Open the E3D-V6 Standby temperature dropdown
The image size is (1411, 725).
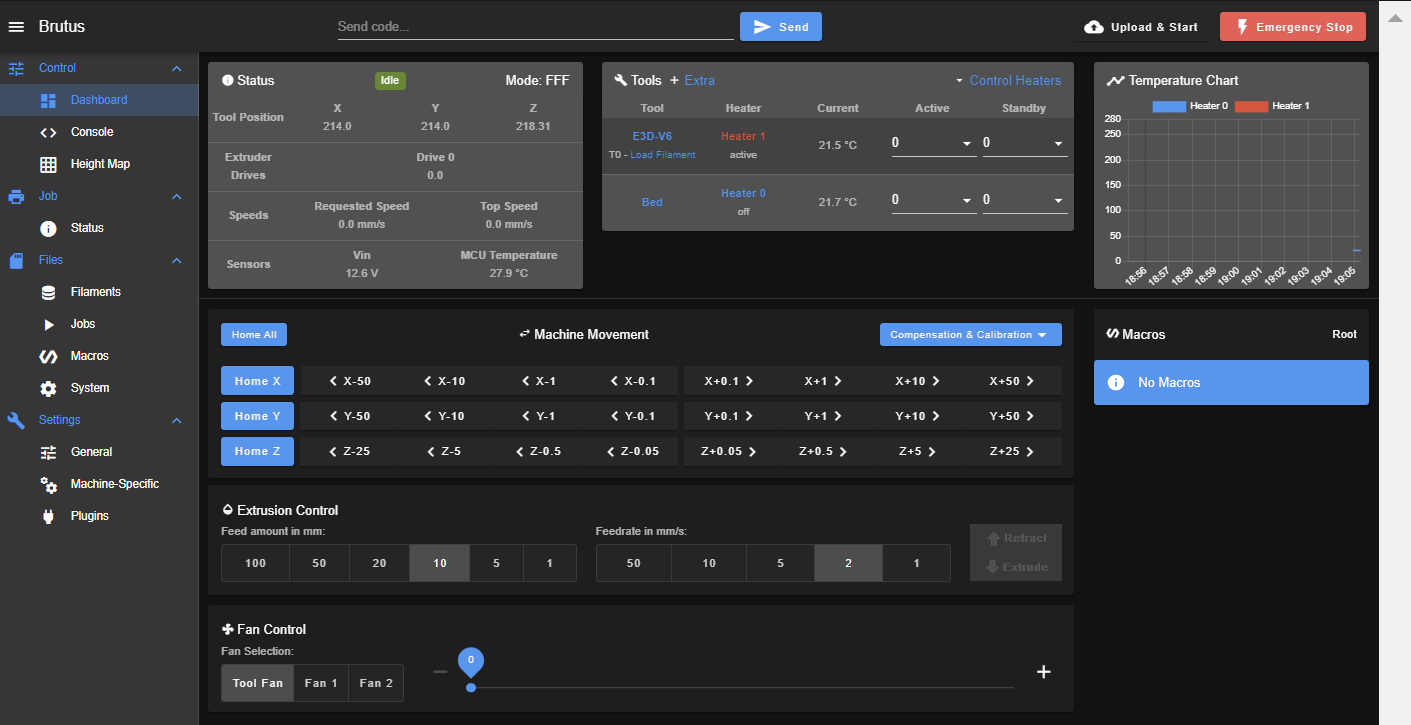(x=1025, y=143)
